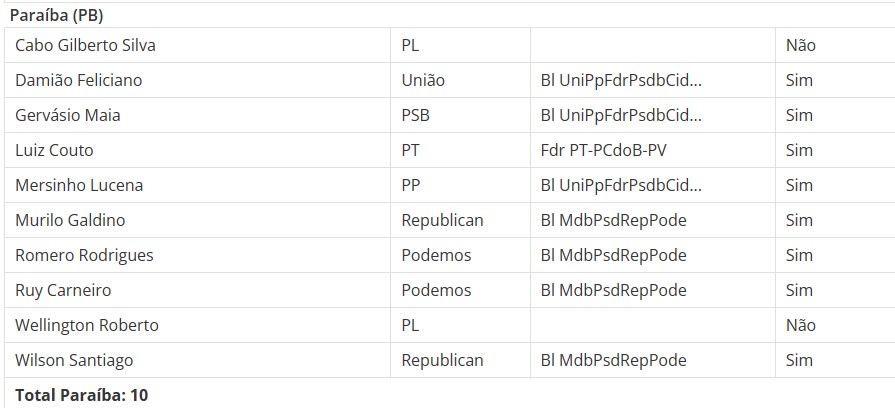Click Gervásio Maia's Bl UniPpFdrPsdbCid bloc
This screenshot has width=895, height=408.
621,116
